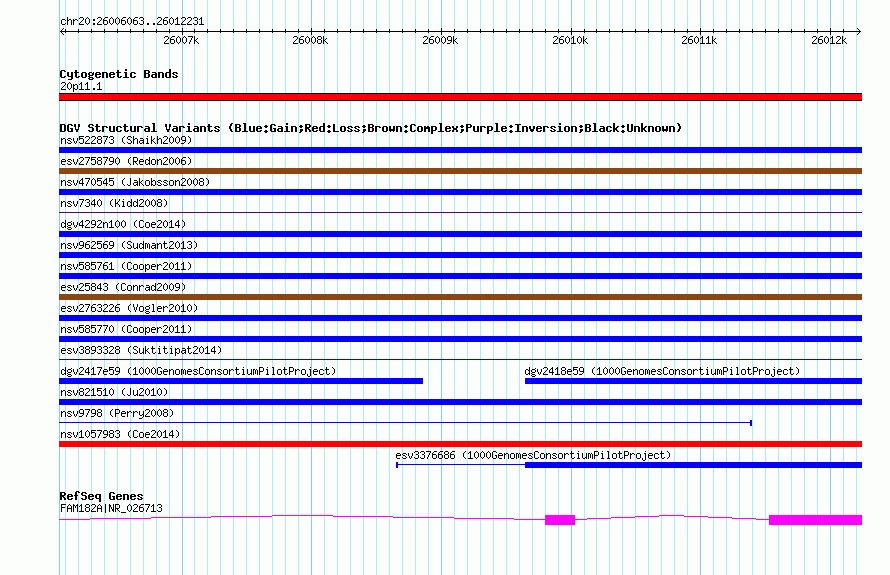
Task: Open the Cytogenetic Bands track title
Action: click(x=119, y=74)
